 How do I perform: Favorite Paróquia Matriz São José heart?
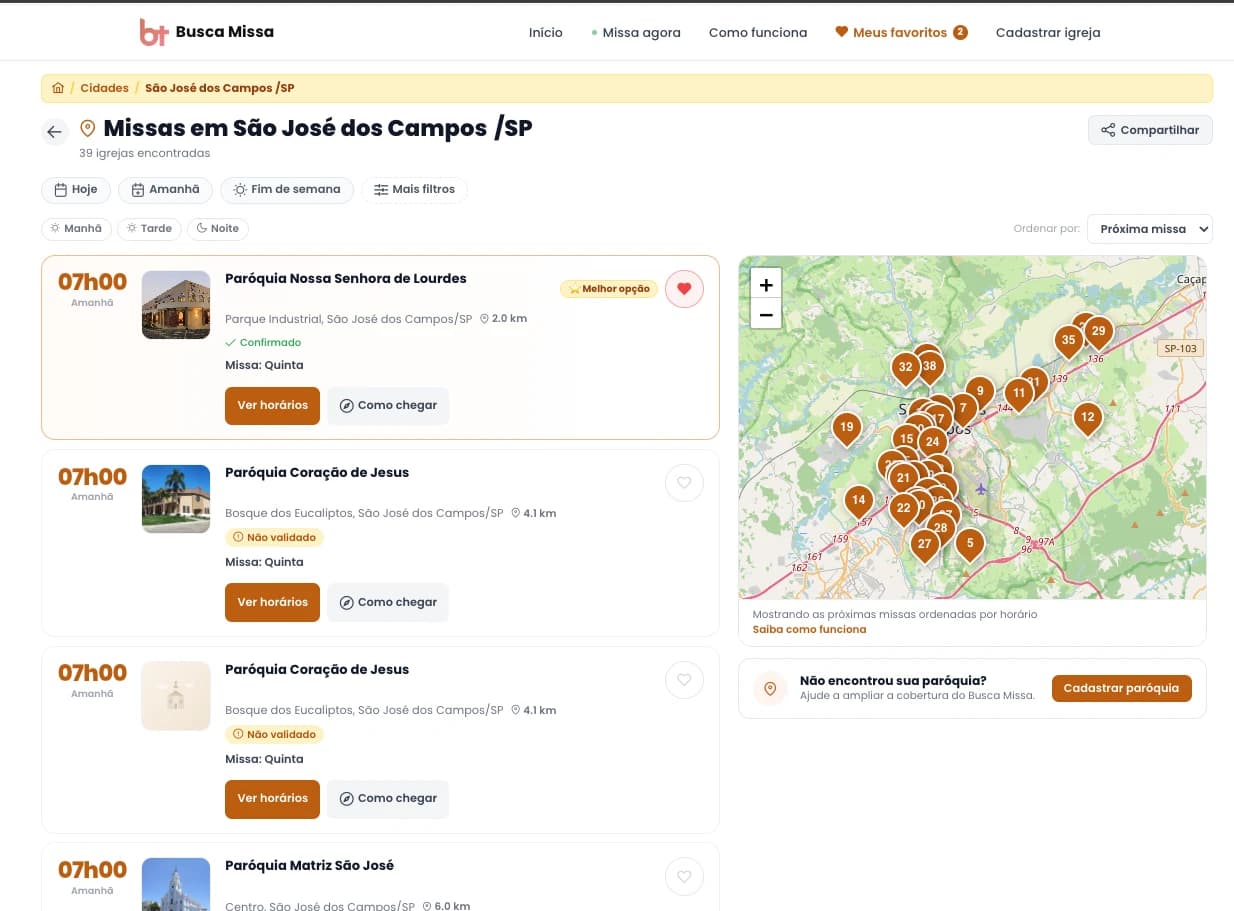pos(684,877)
